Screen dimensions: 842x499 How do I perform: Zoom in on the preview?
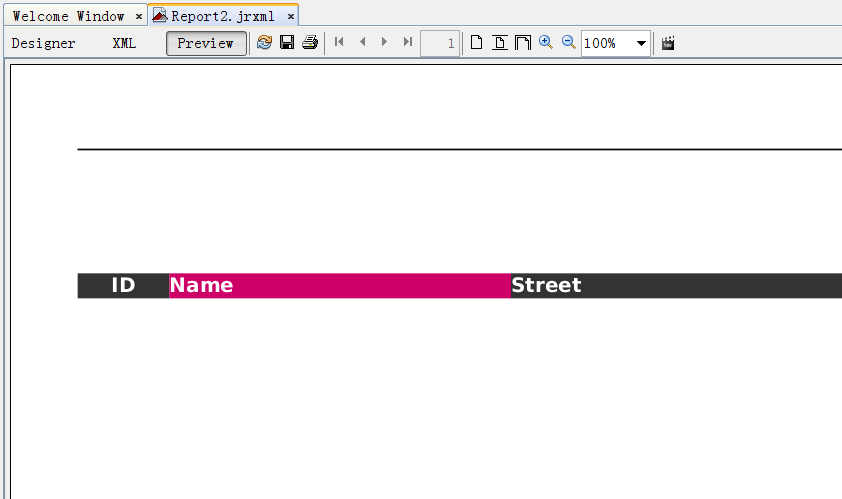546,42
